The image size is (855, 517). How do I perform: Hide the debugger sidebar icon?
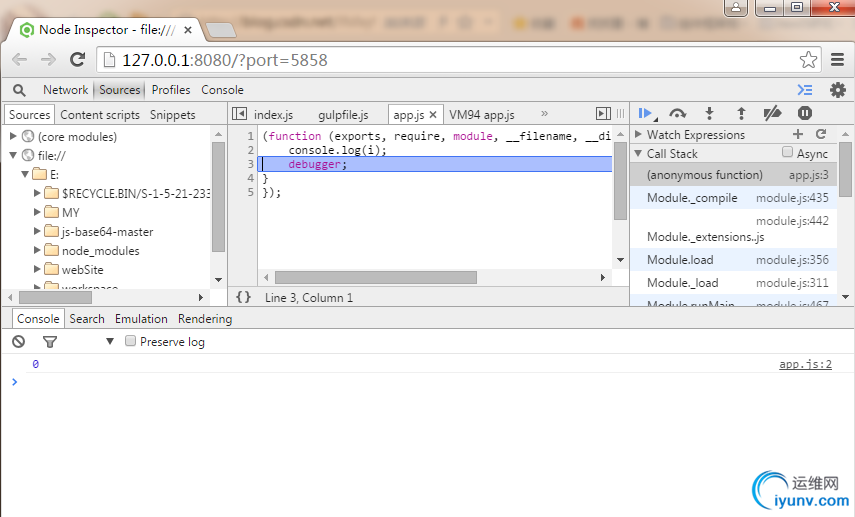pyautogui.click(x=603, y=113)
